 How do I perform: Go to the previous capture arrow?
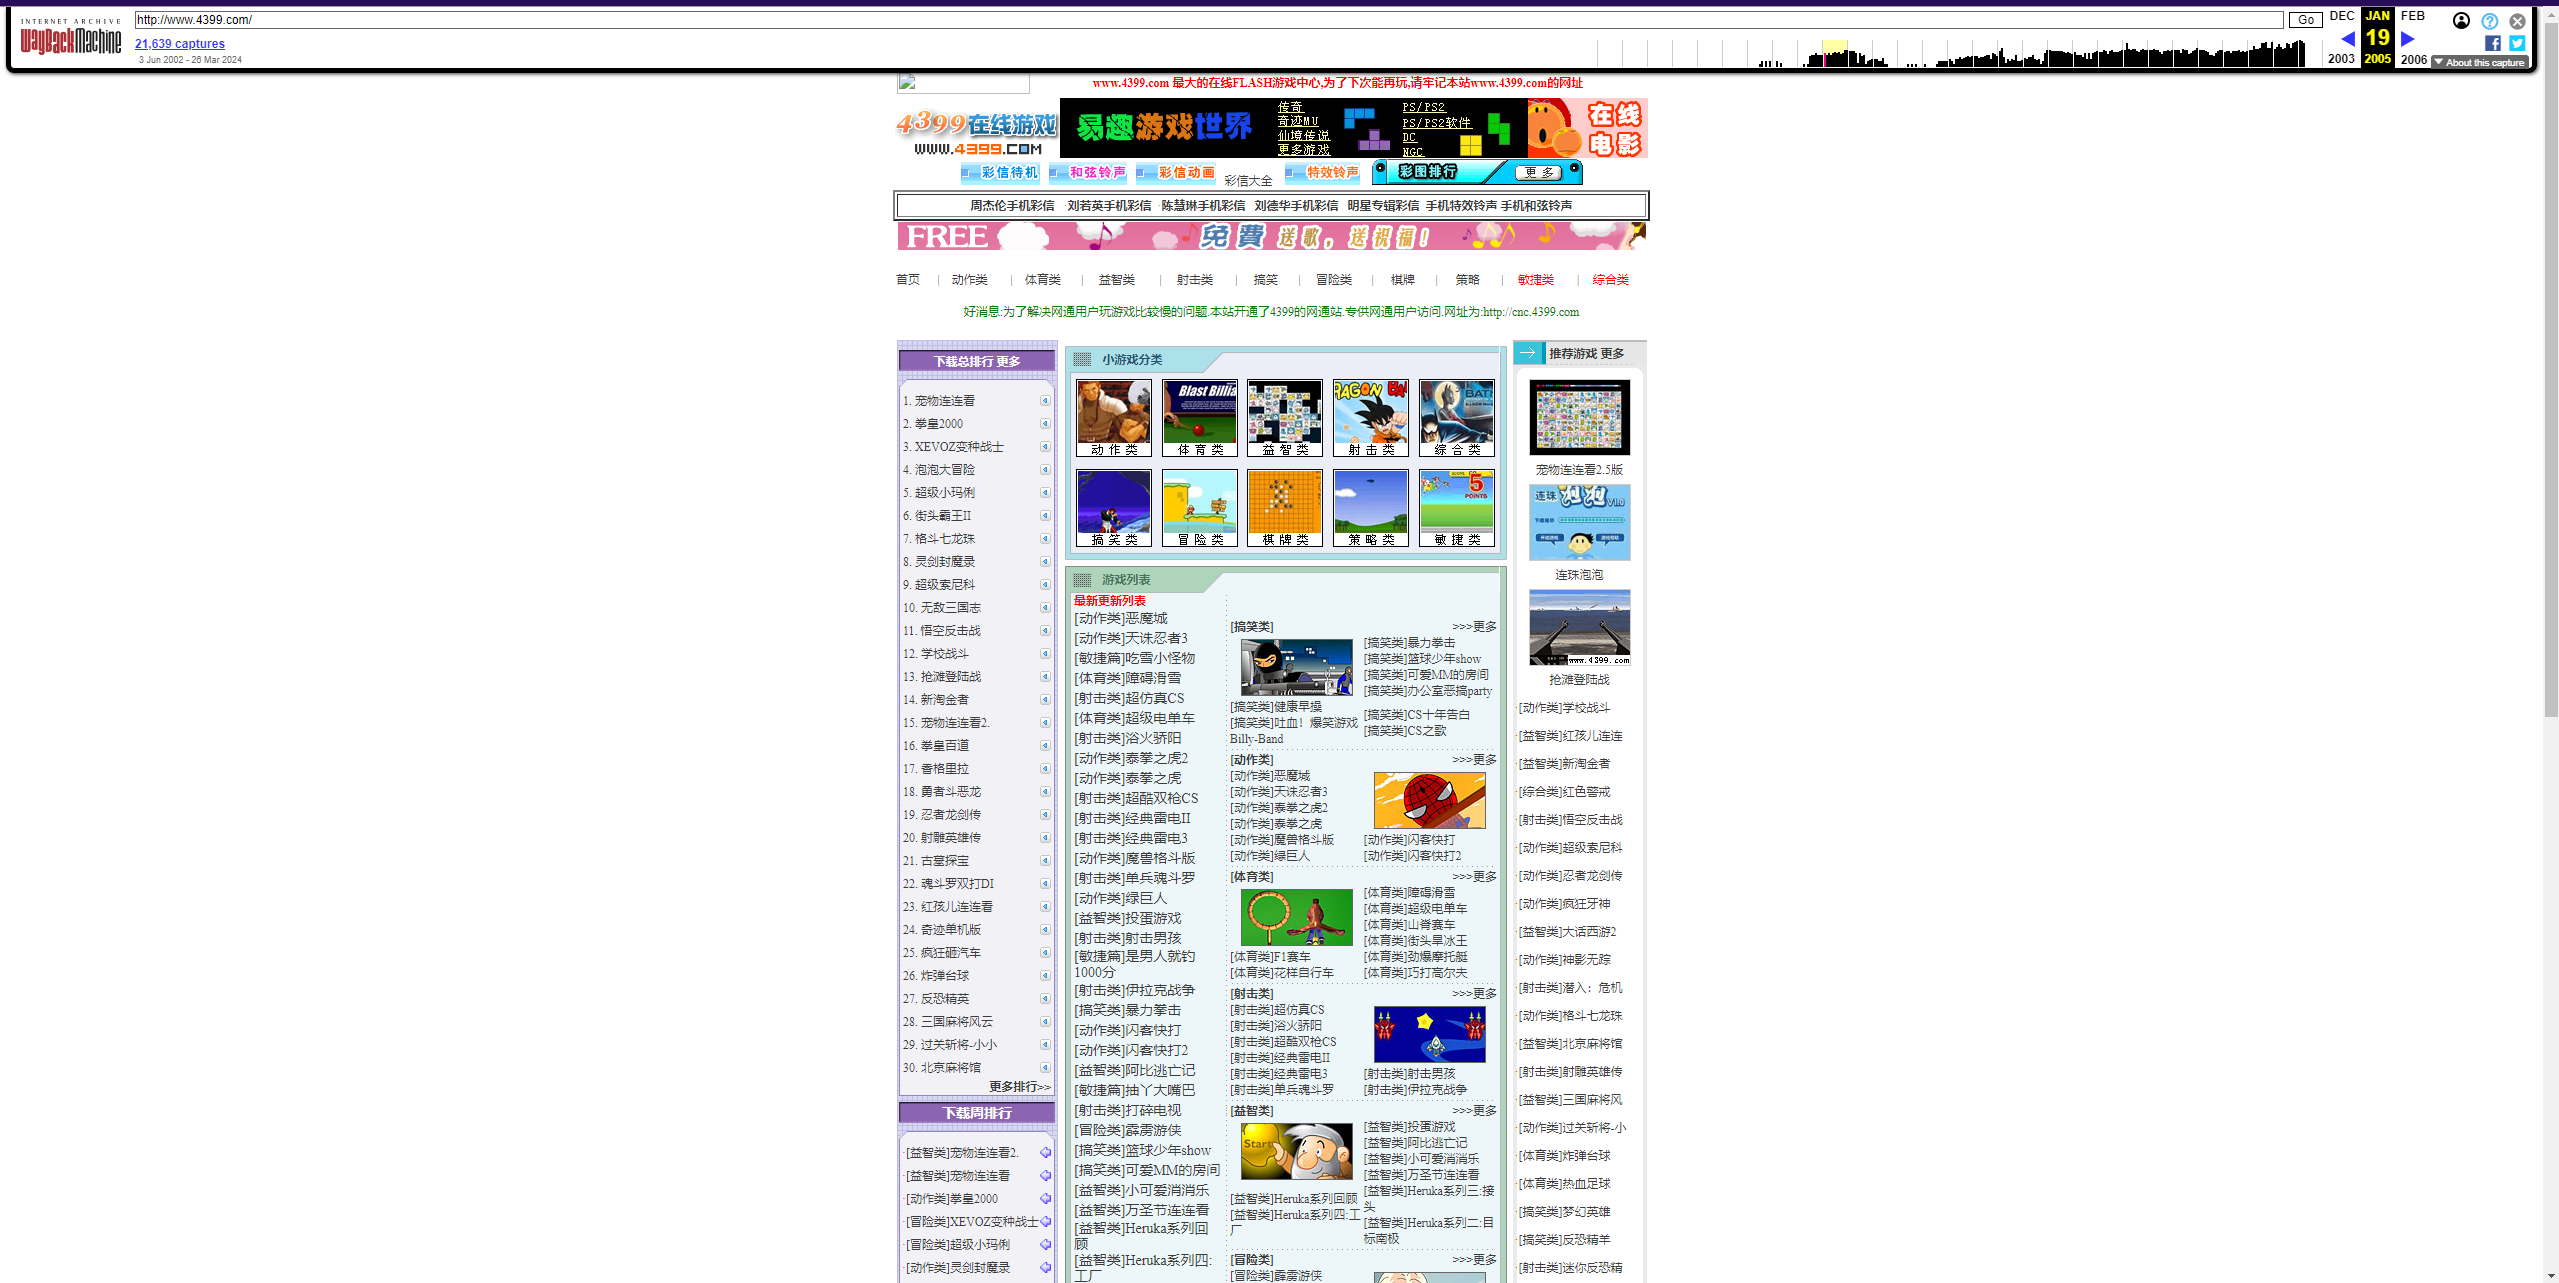click(2347, 38)
